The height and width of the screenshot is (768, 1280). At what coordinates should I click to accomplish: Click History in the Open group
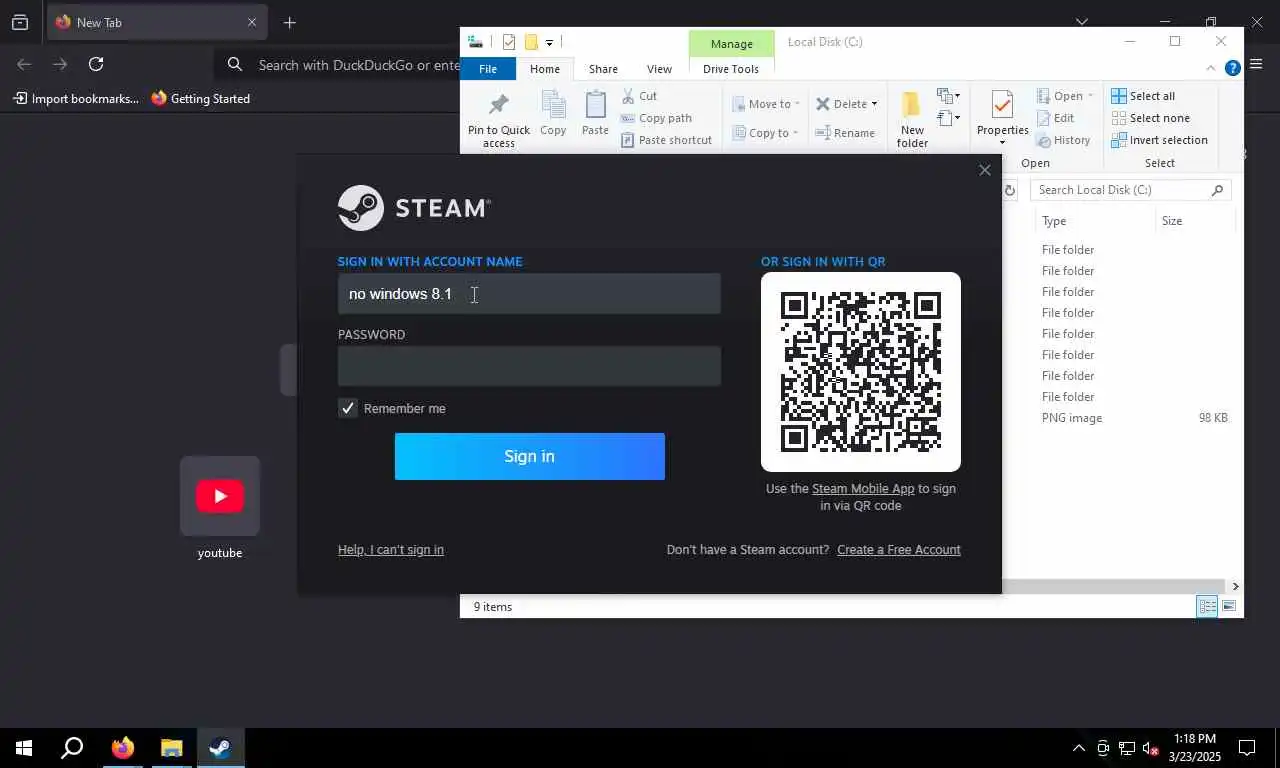tap(1063, 140)
